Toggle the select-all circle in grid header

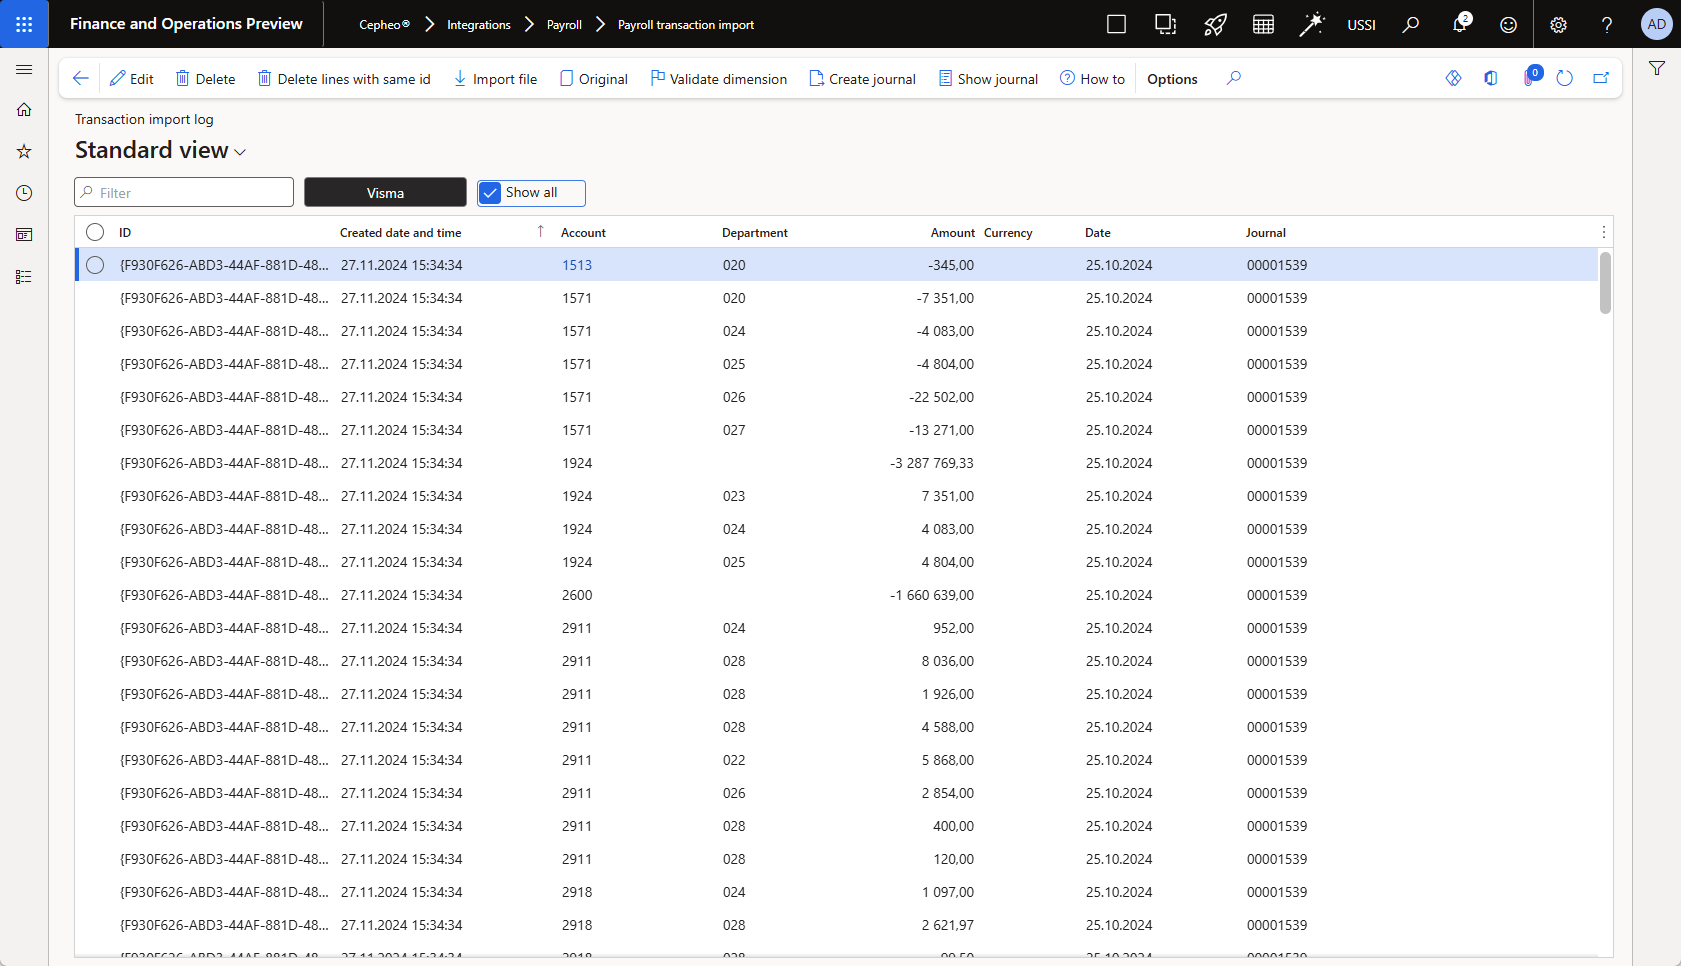95,232
